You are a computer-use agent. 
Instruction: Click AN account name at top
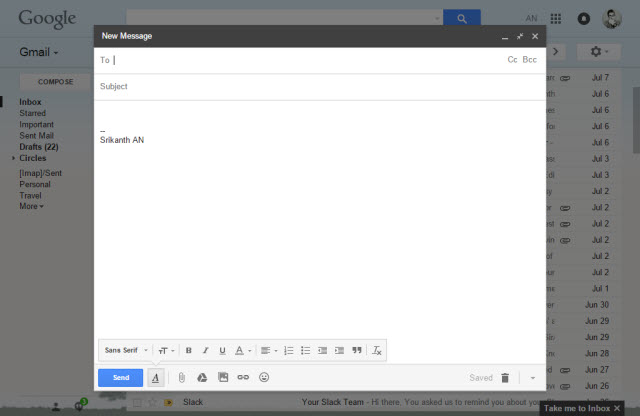tap(531, 18)
